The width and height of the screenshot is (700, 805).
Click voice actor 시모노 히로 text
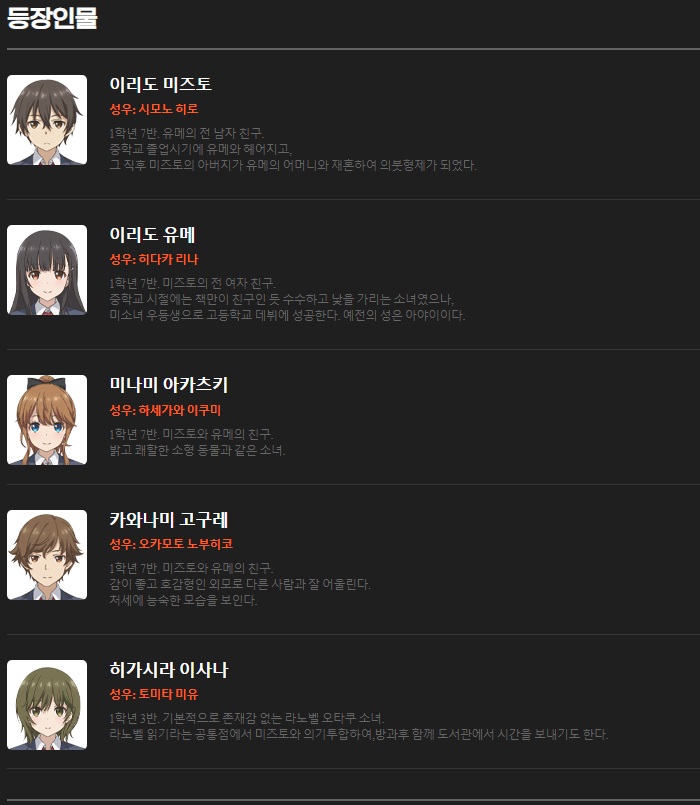[x=168, y=109]
